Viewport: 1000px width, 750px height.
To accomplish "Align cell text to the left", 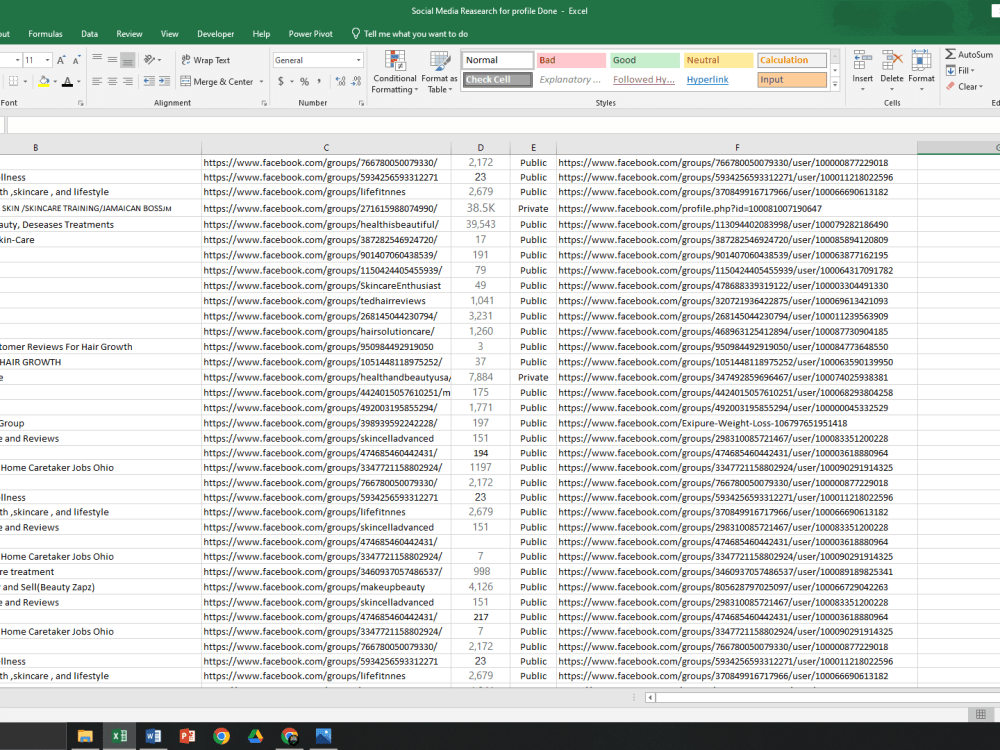I will pyautogui.click(x=97, y=82).
